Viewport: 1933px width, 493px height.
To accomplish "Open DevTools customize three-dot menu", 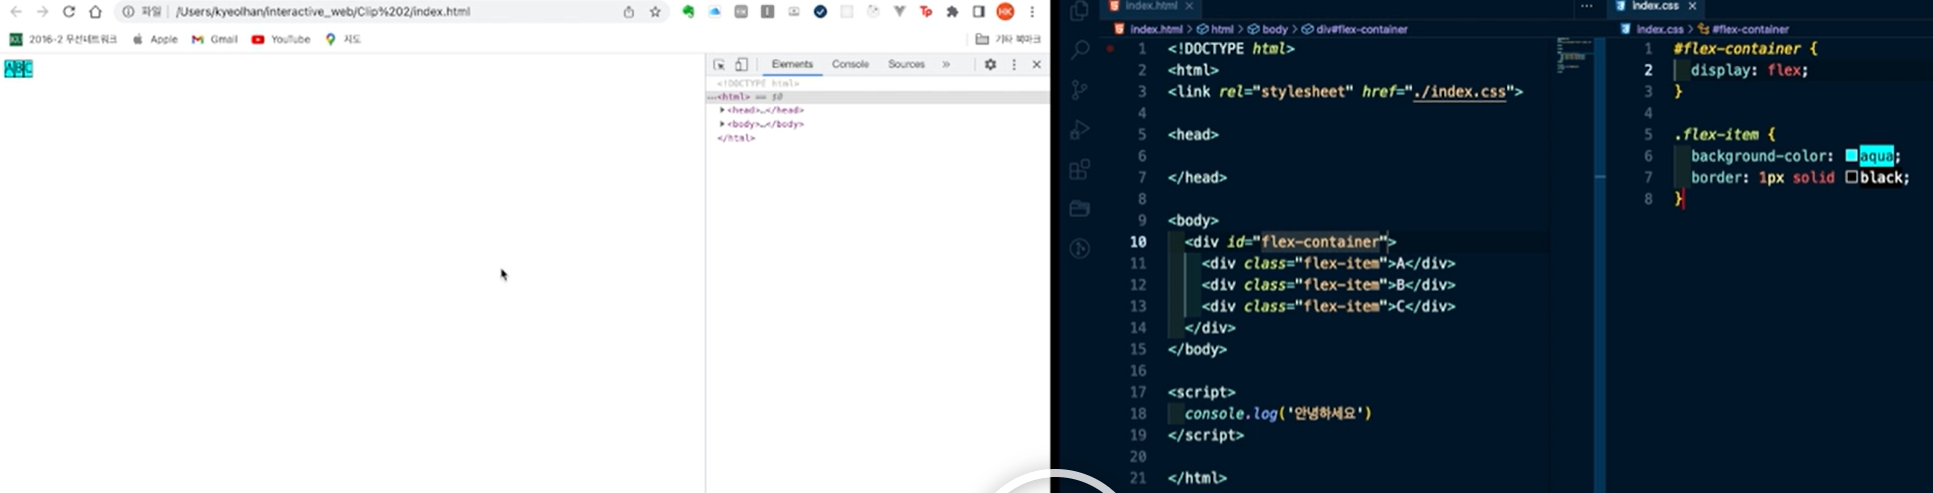I will pos(1014,64).
